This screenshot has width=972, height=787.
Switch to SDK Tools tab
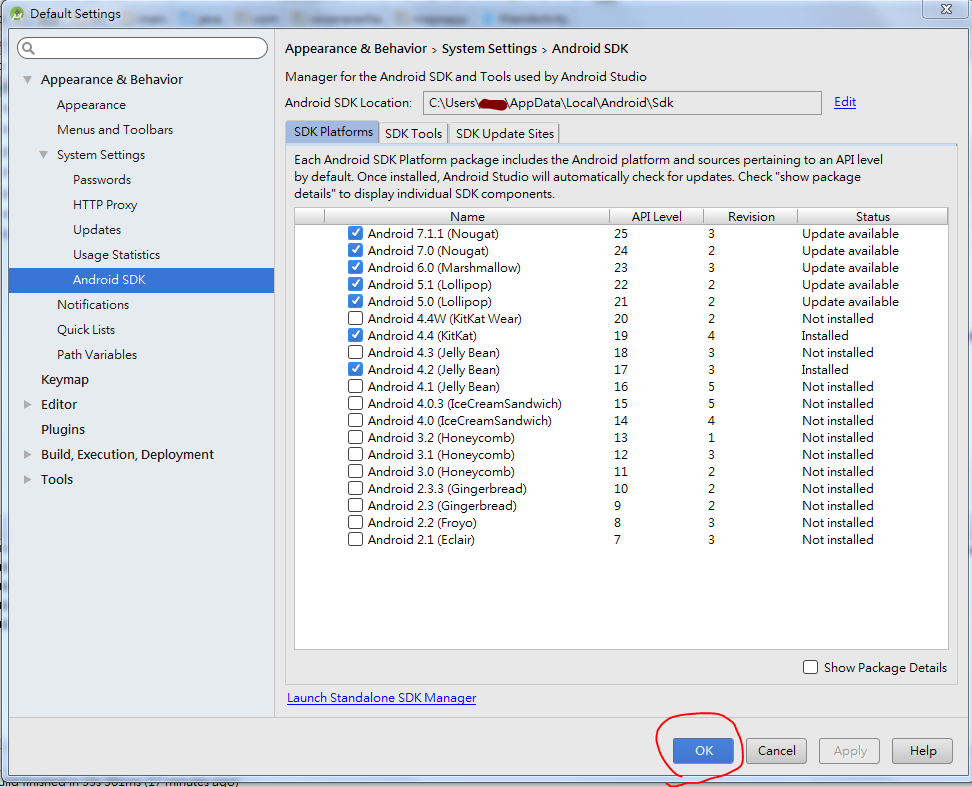click(413, 133)
